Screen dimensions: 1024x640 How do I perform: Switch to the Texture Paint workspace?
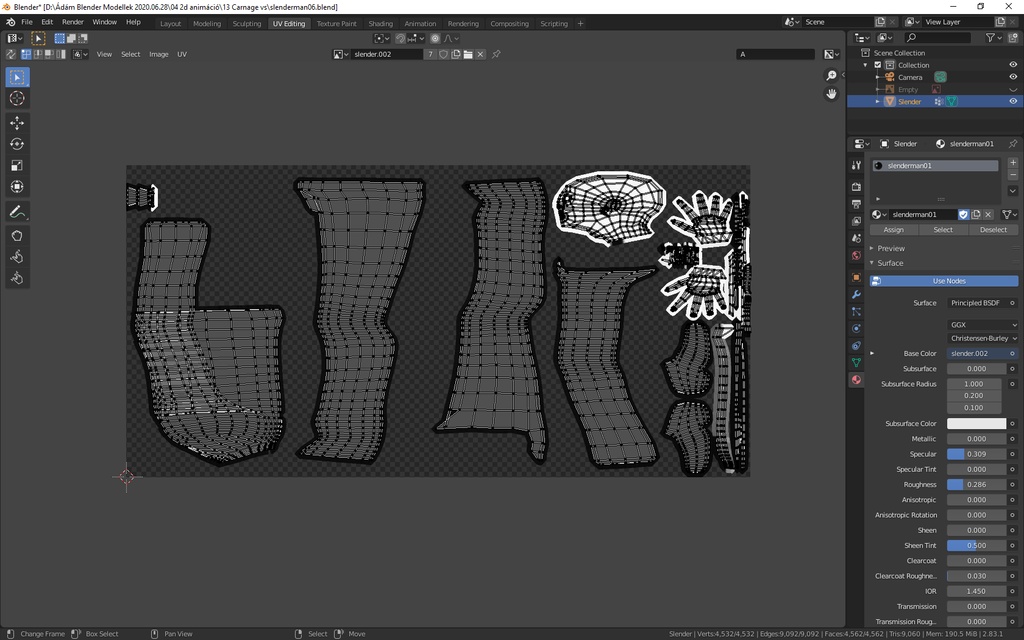(336, 24)
